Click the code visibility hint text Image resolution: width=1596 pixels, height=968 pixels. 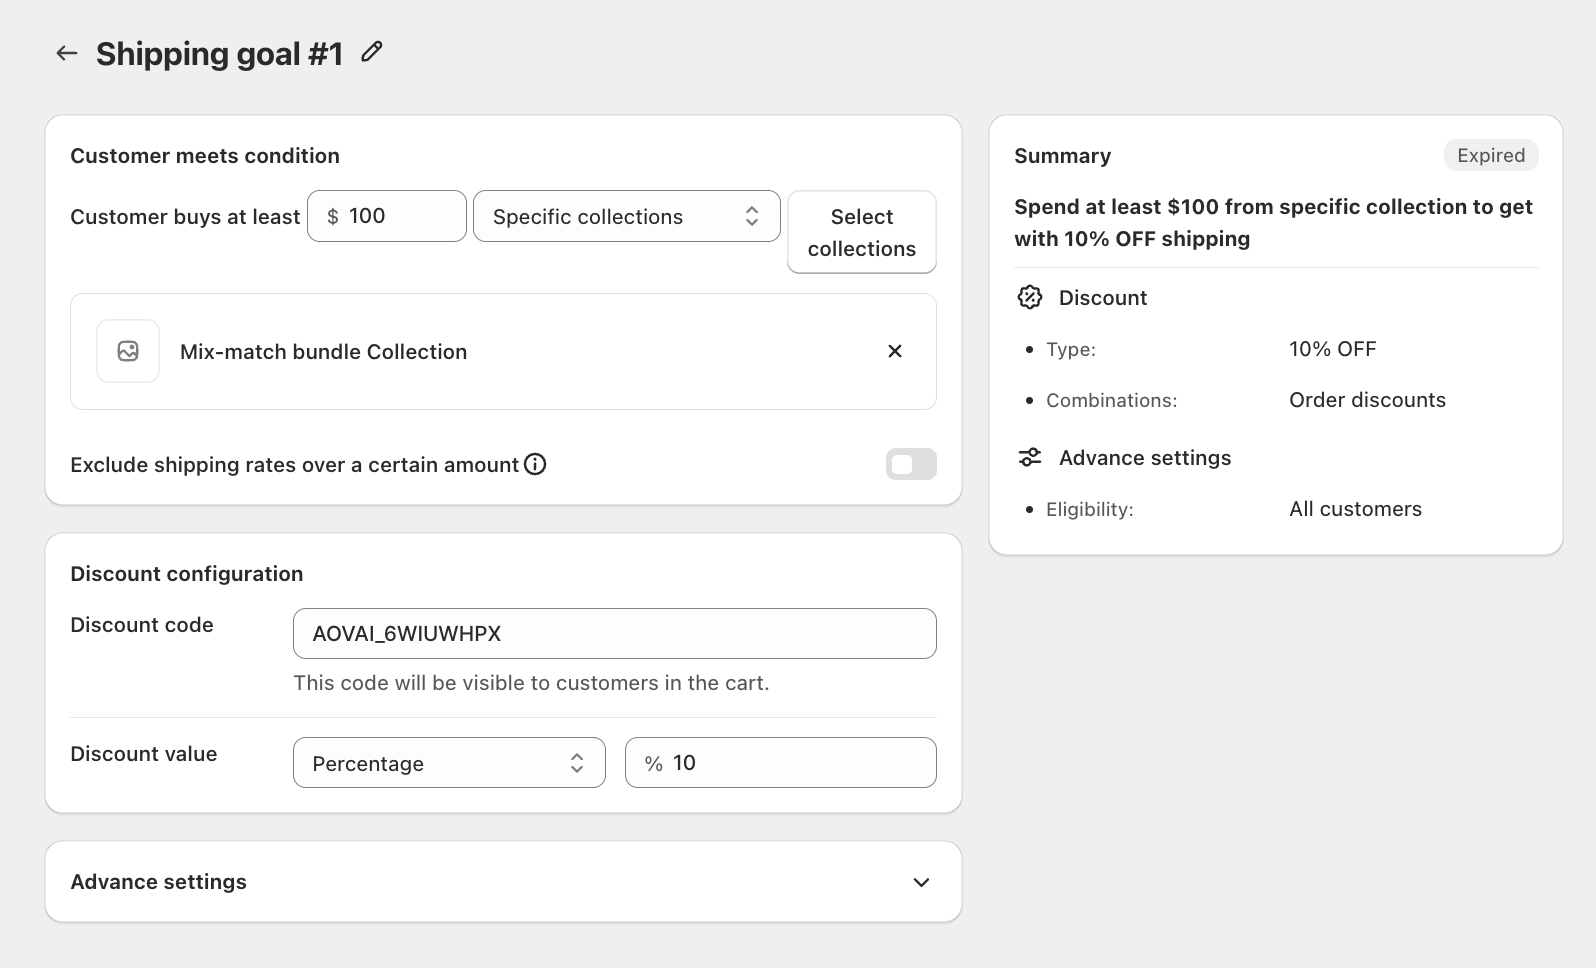pos(531,683)
